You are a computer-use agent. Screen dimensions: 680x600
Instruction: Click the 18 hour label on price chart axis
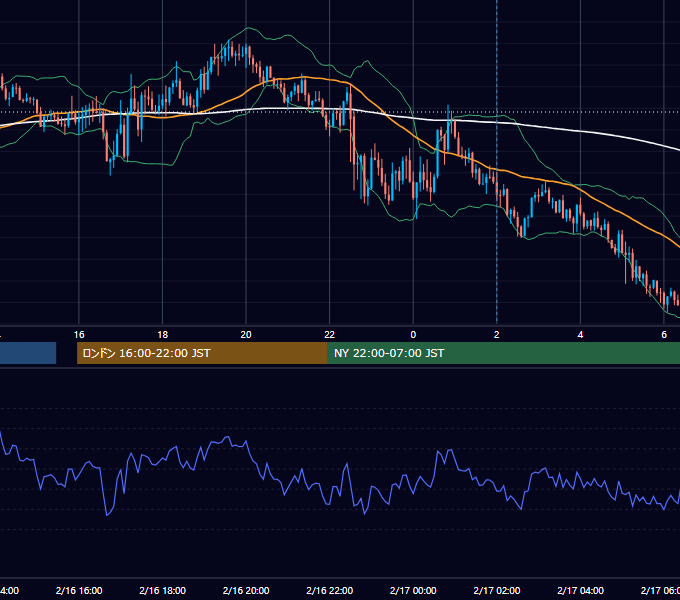163,335
